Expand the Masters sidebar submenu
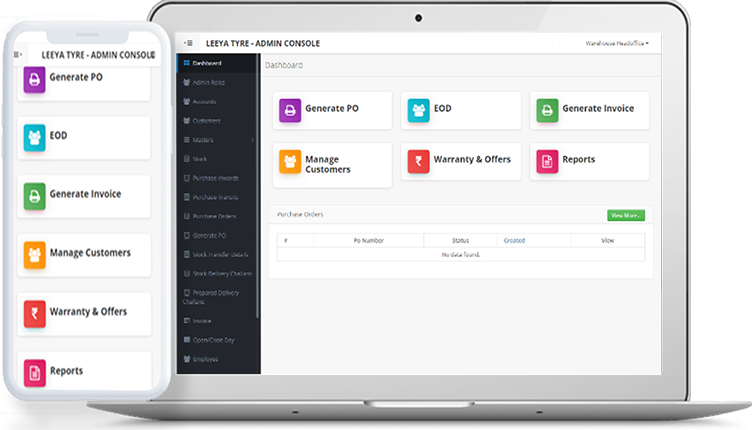 tap(203, 140)
